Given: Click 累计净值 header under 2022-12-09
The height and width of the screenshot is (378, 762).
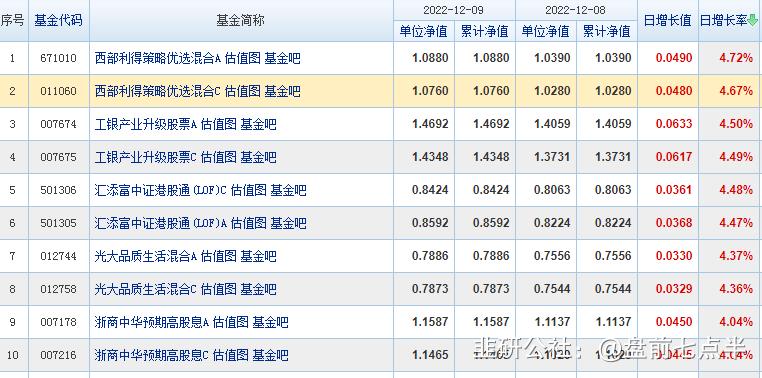Looking at the screenshot, I should pos(485,32).
